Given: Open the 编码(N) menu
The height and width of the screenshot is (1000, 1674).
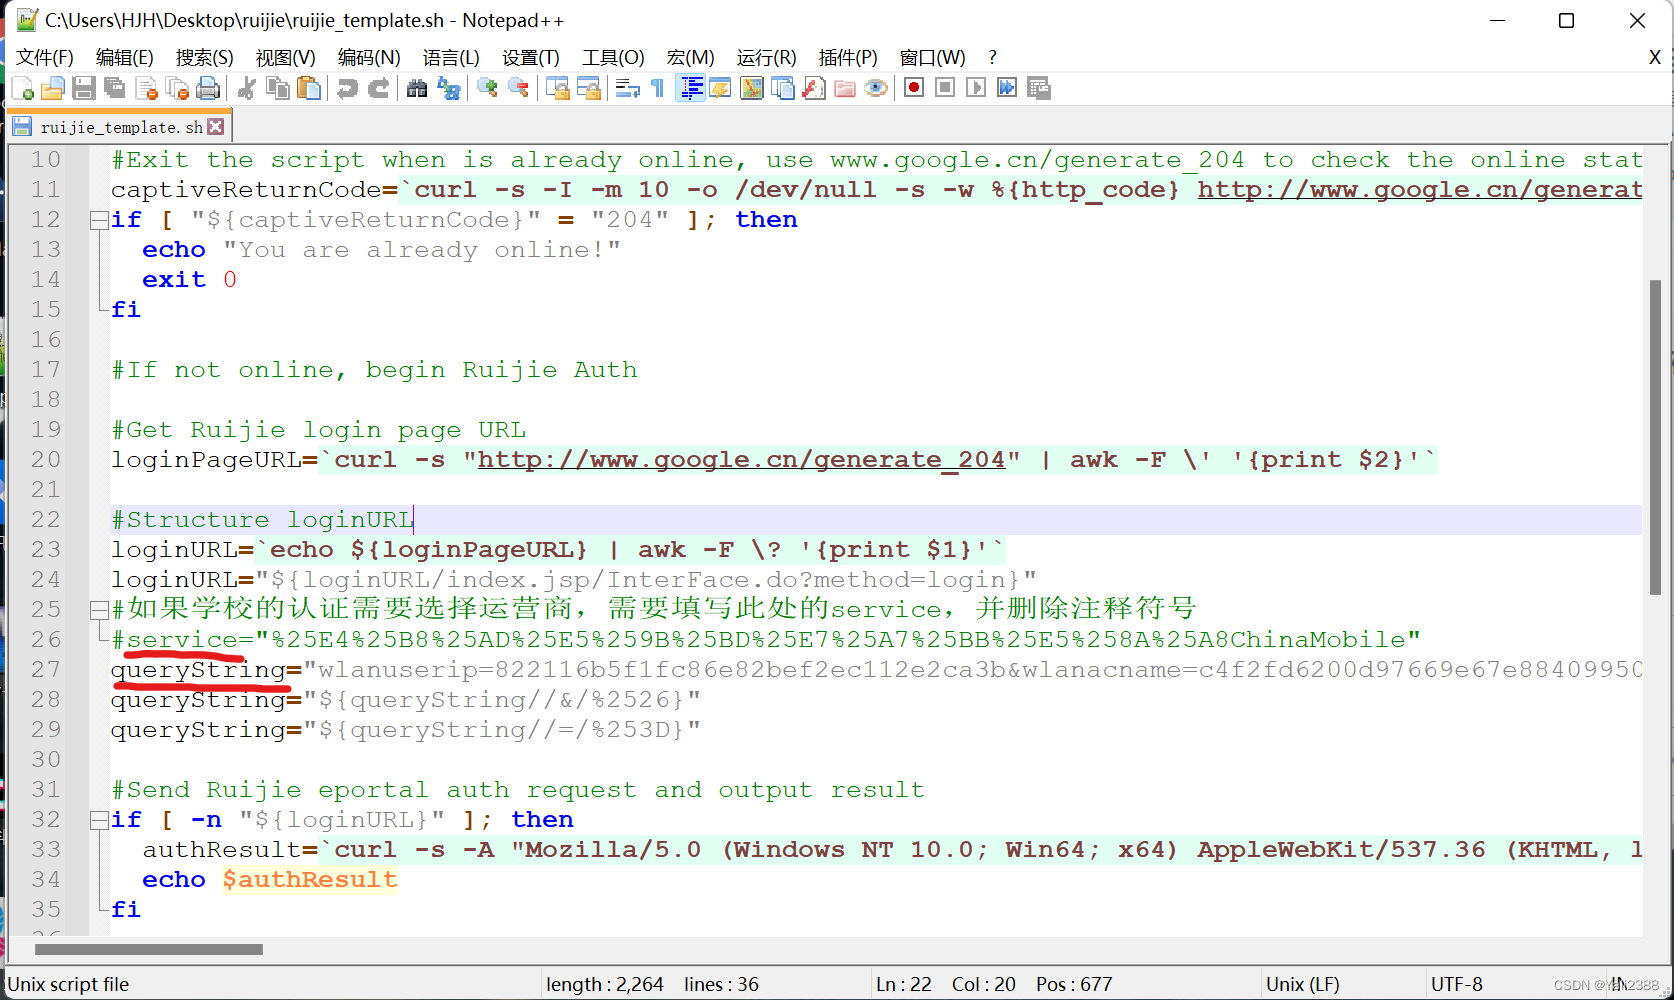Looking at the screenshot, I should click(x=369, y=57).
